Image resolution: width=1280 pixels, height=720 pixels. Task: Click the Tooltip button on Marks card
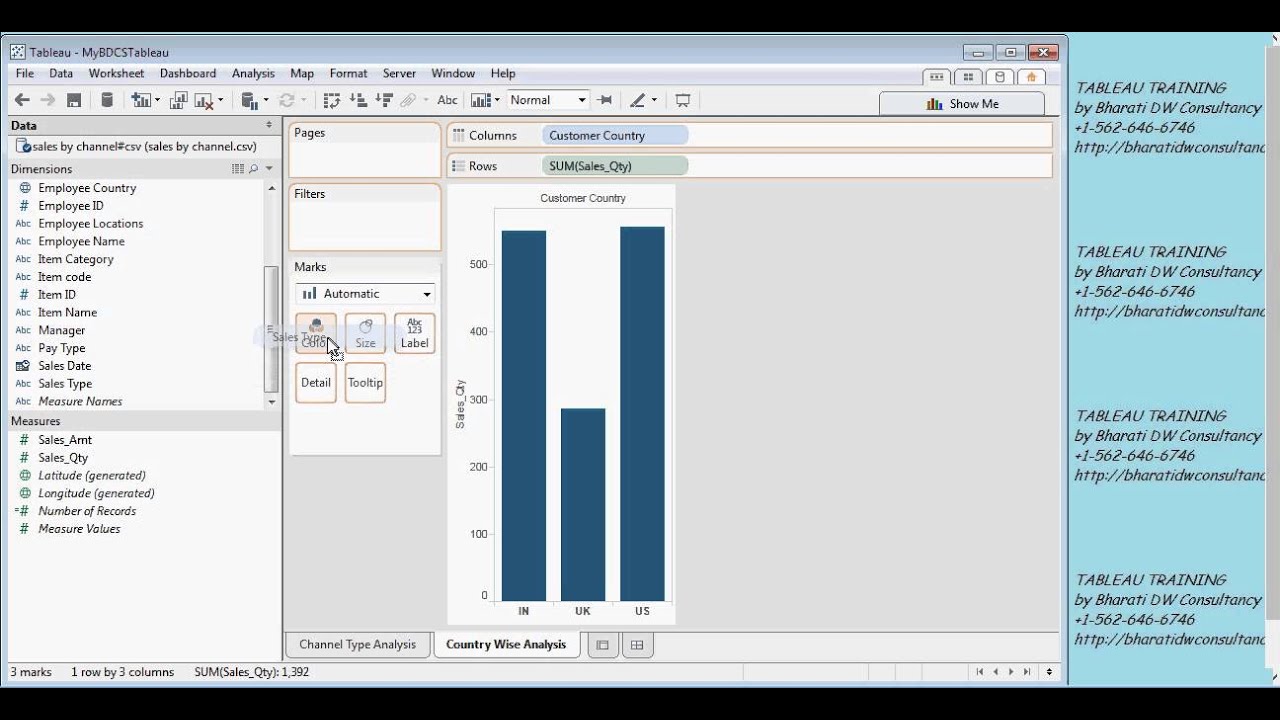pyautogui.click(x=365, y=383)
